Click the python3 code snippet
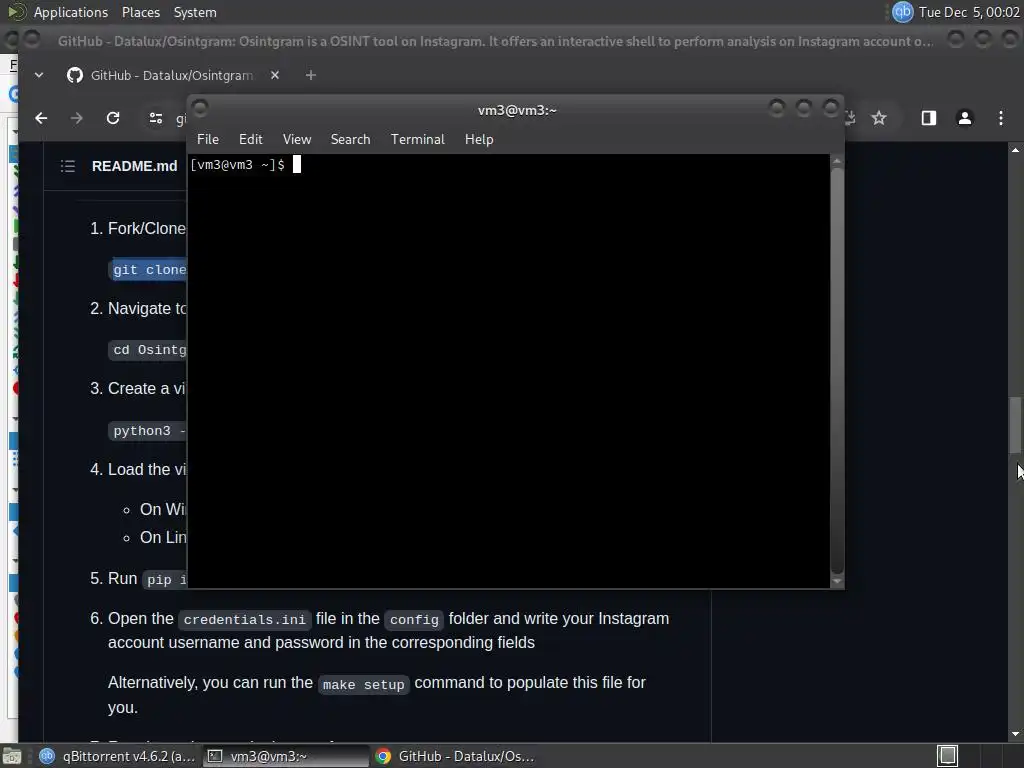 (x=148, y=431)
